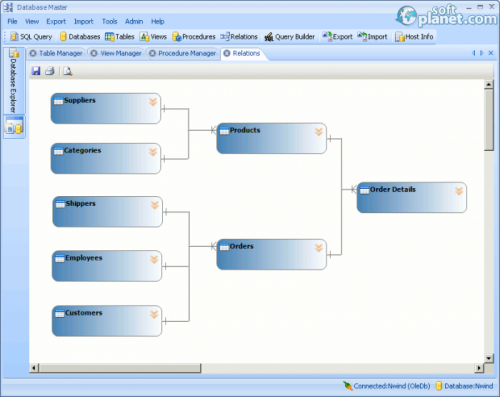Screen dimensions: 500x397
Task: Close the Table Manager tab icon
Action: [x=33, y=53]
